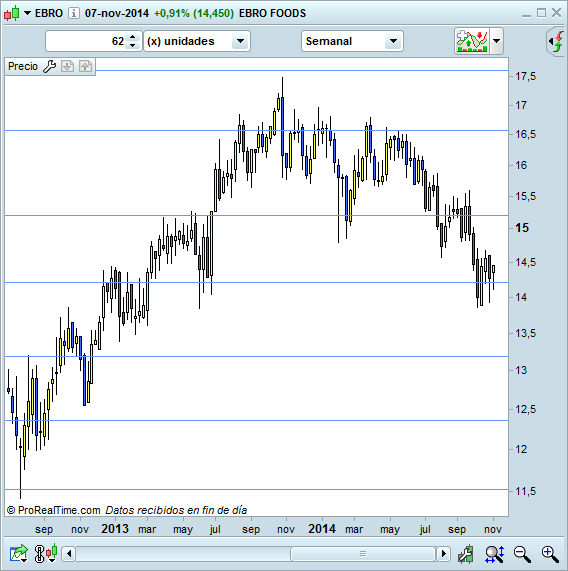The image size is (568, 571).
Task: Click the export chart icon bottom-left
Action: click(19, 554)
